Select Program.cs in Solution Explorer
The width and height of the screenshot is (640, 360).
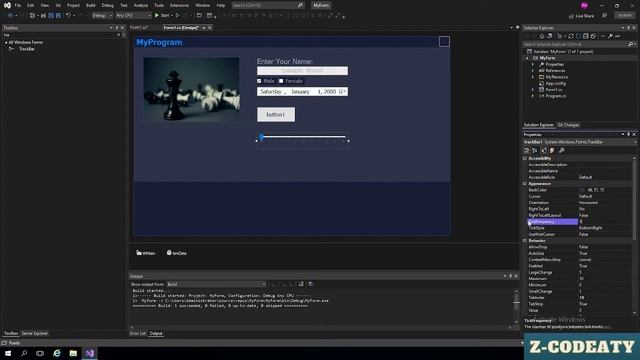(x=556, y=96)
